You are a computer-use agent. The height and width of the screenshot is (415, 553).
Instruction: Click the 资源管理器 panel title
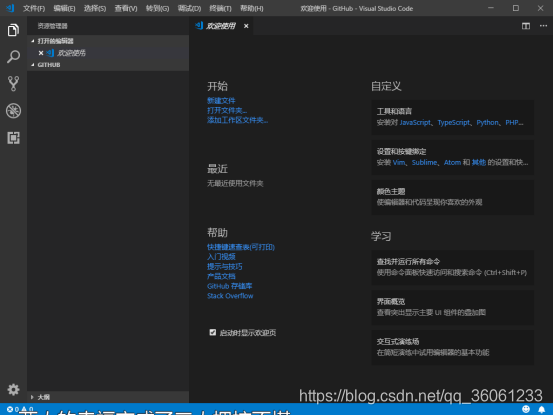(x=53, y=26)
